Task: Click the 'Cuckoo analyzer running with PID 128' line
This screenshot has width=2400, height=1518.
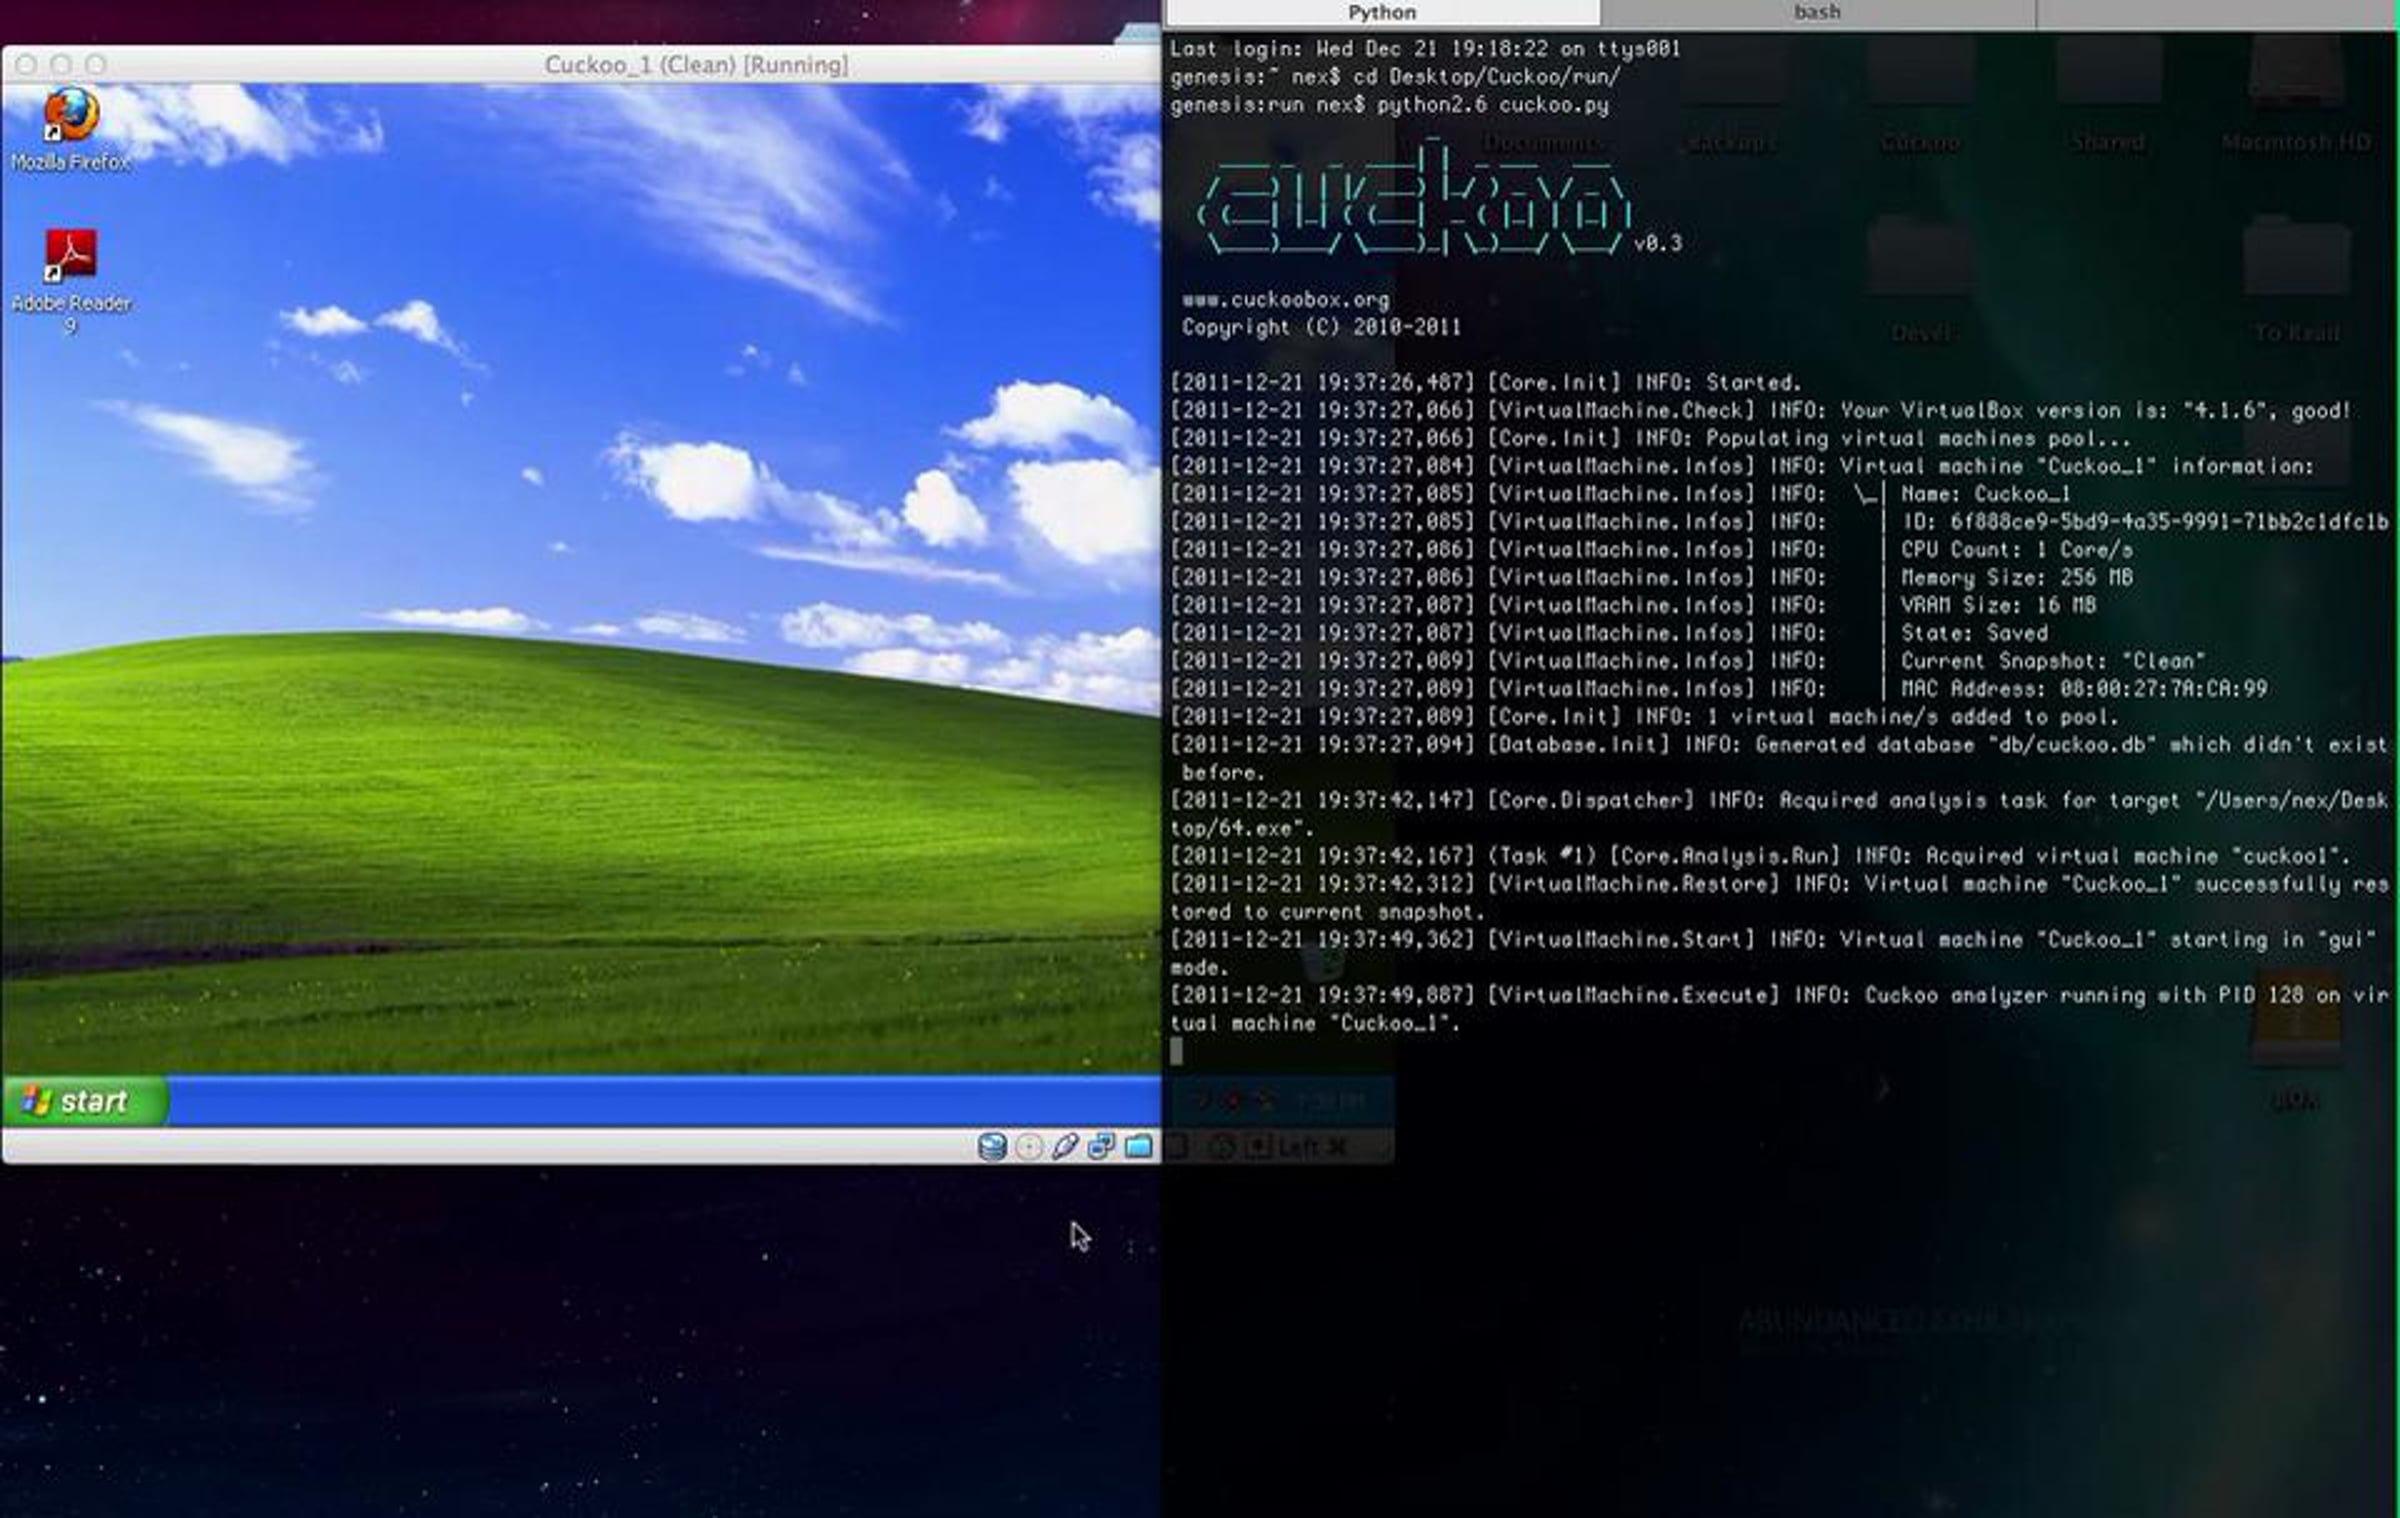Action: [x=1779, y=1009]
